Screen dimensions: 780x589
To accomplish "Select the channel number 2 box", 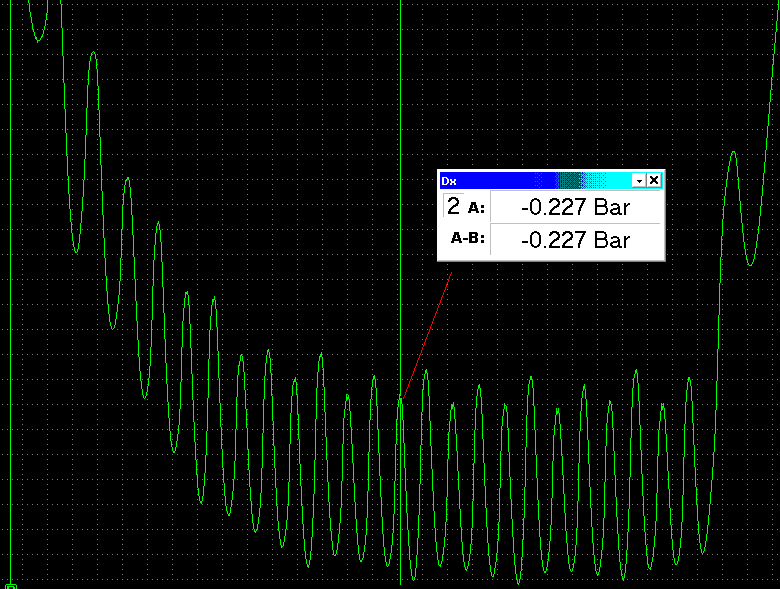I will [x=453, y=206].
